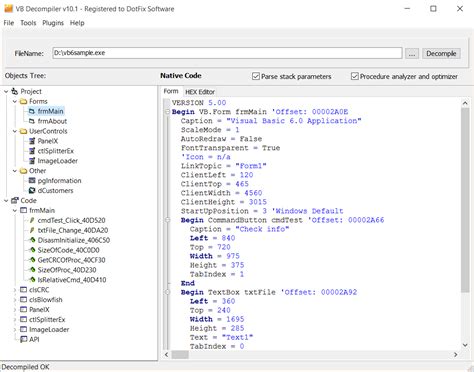
Task: Click the clsCRC class module icon
Action: click(23, 290)
